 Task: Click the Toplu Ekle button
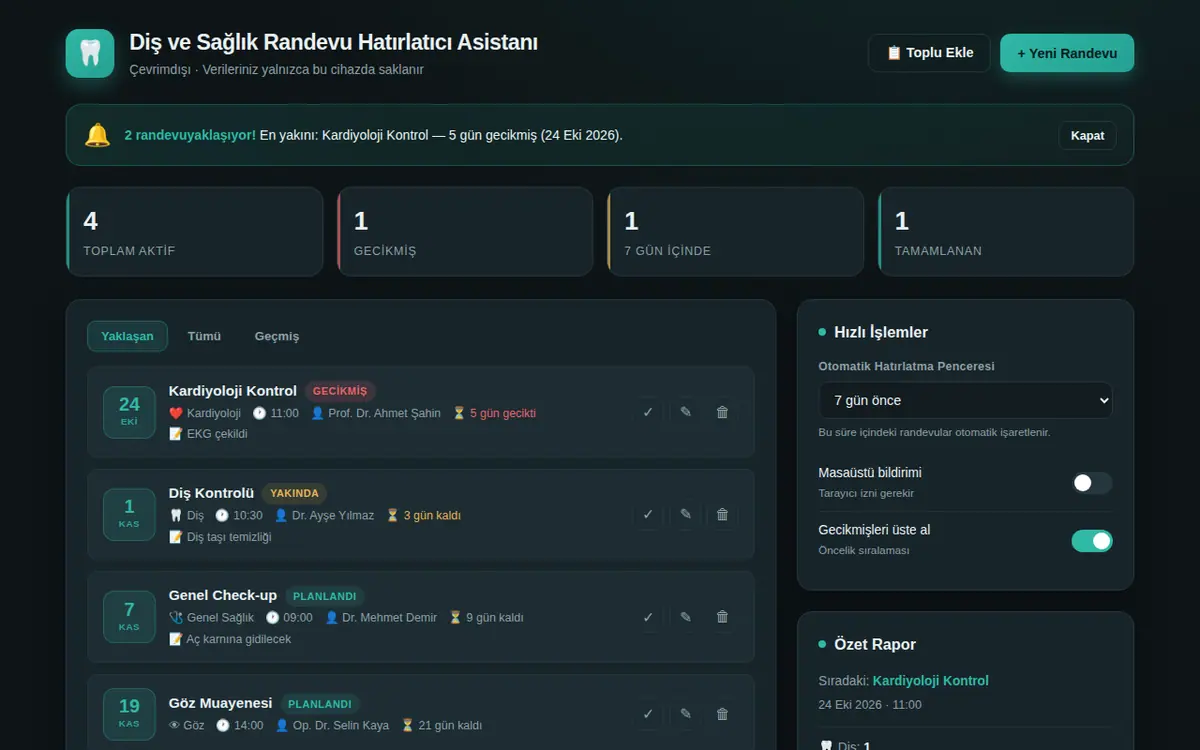929,53
